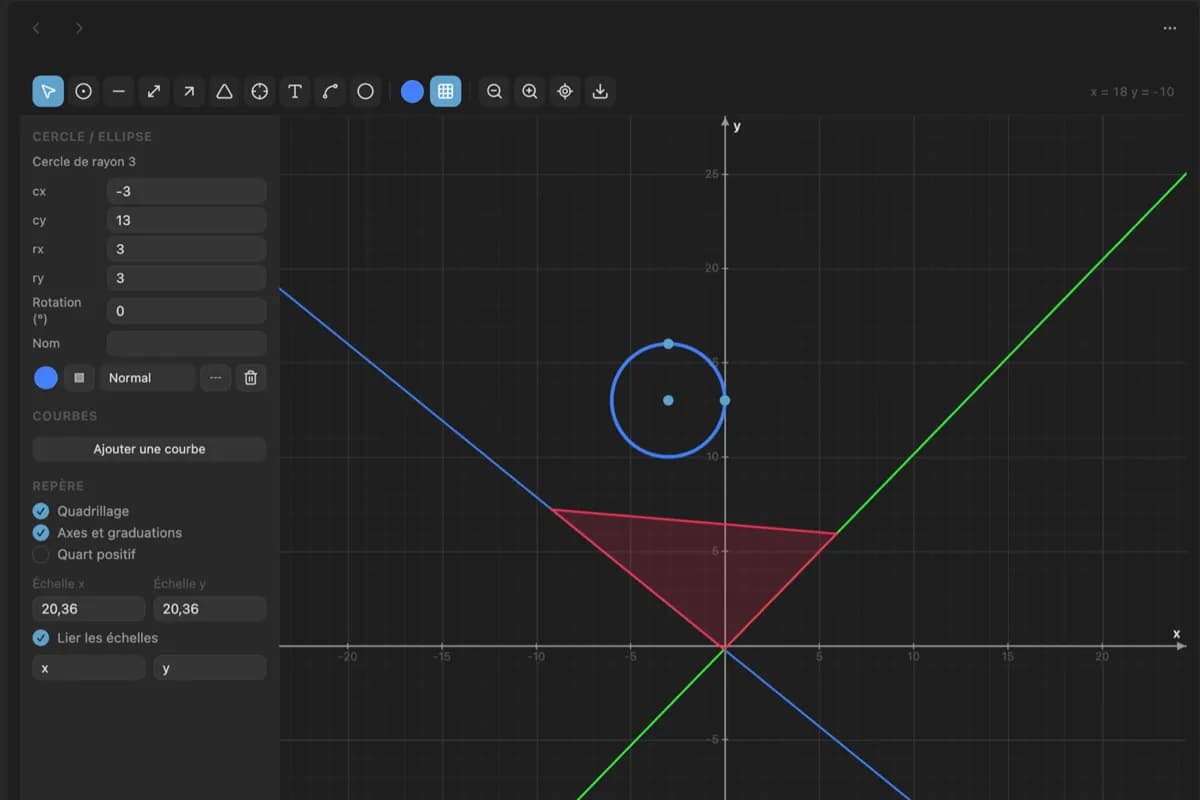This screenshot has width=1200, height=800.
Task: Edit the Échelle y value 20,36
Action: click(x=210, y=609)
